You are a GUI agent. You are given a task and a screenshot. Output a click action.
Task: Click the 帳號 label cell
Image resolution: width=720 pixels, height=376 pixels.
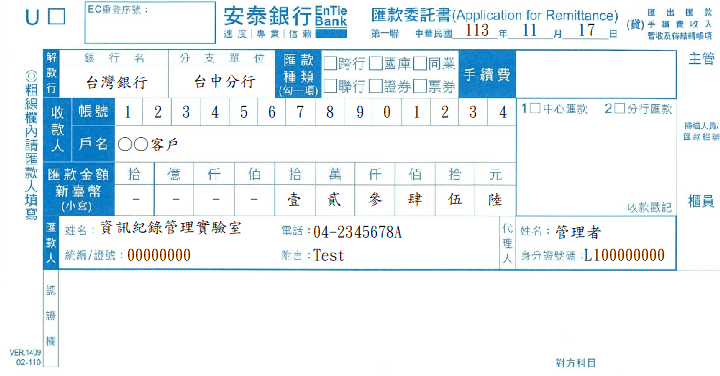tap(93, 112)
